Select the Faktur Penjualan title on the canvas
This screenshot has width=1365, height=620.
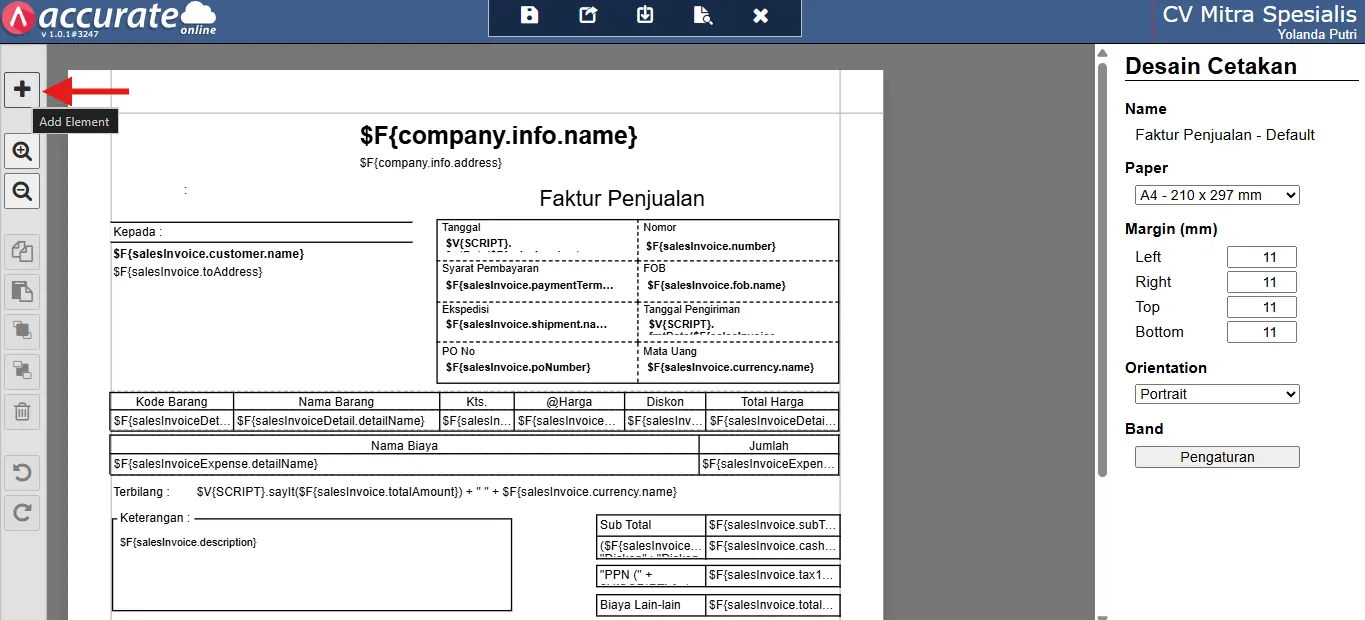(x=621, y=198)
